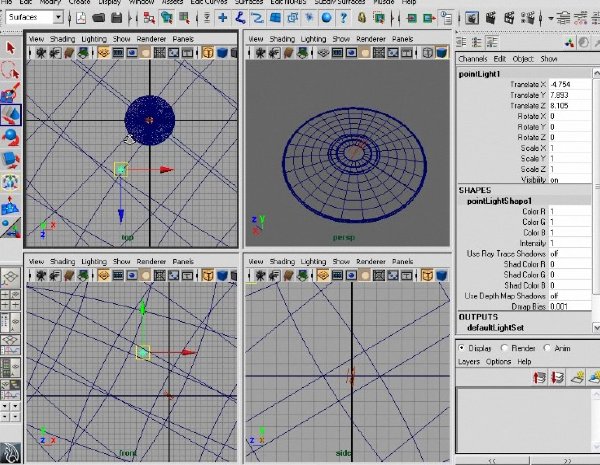Open Channels menu in Channel Box
Screen dimensions: 600x465
point(473,59)
